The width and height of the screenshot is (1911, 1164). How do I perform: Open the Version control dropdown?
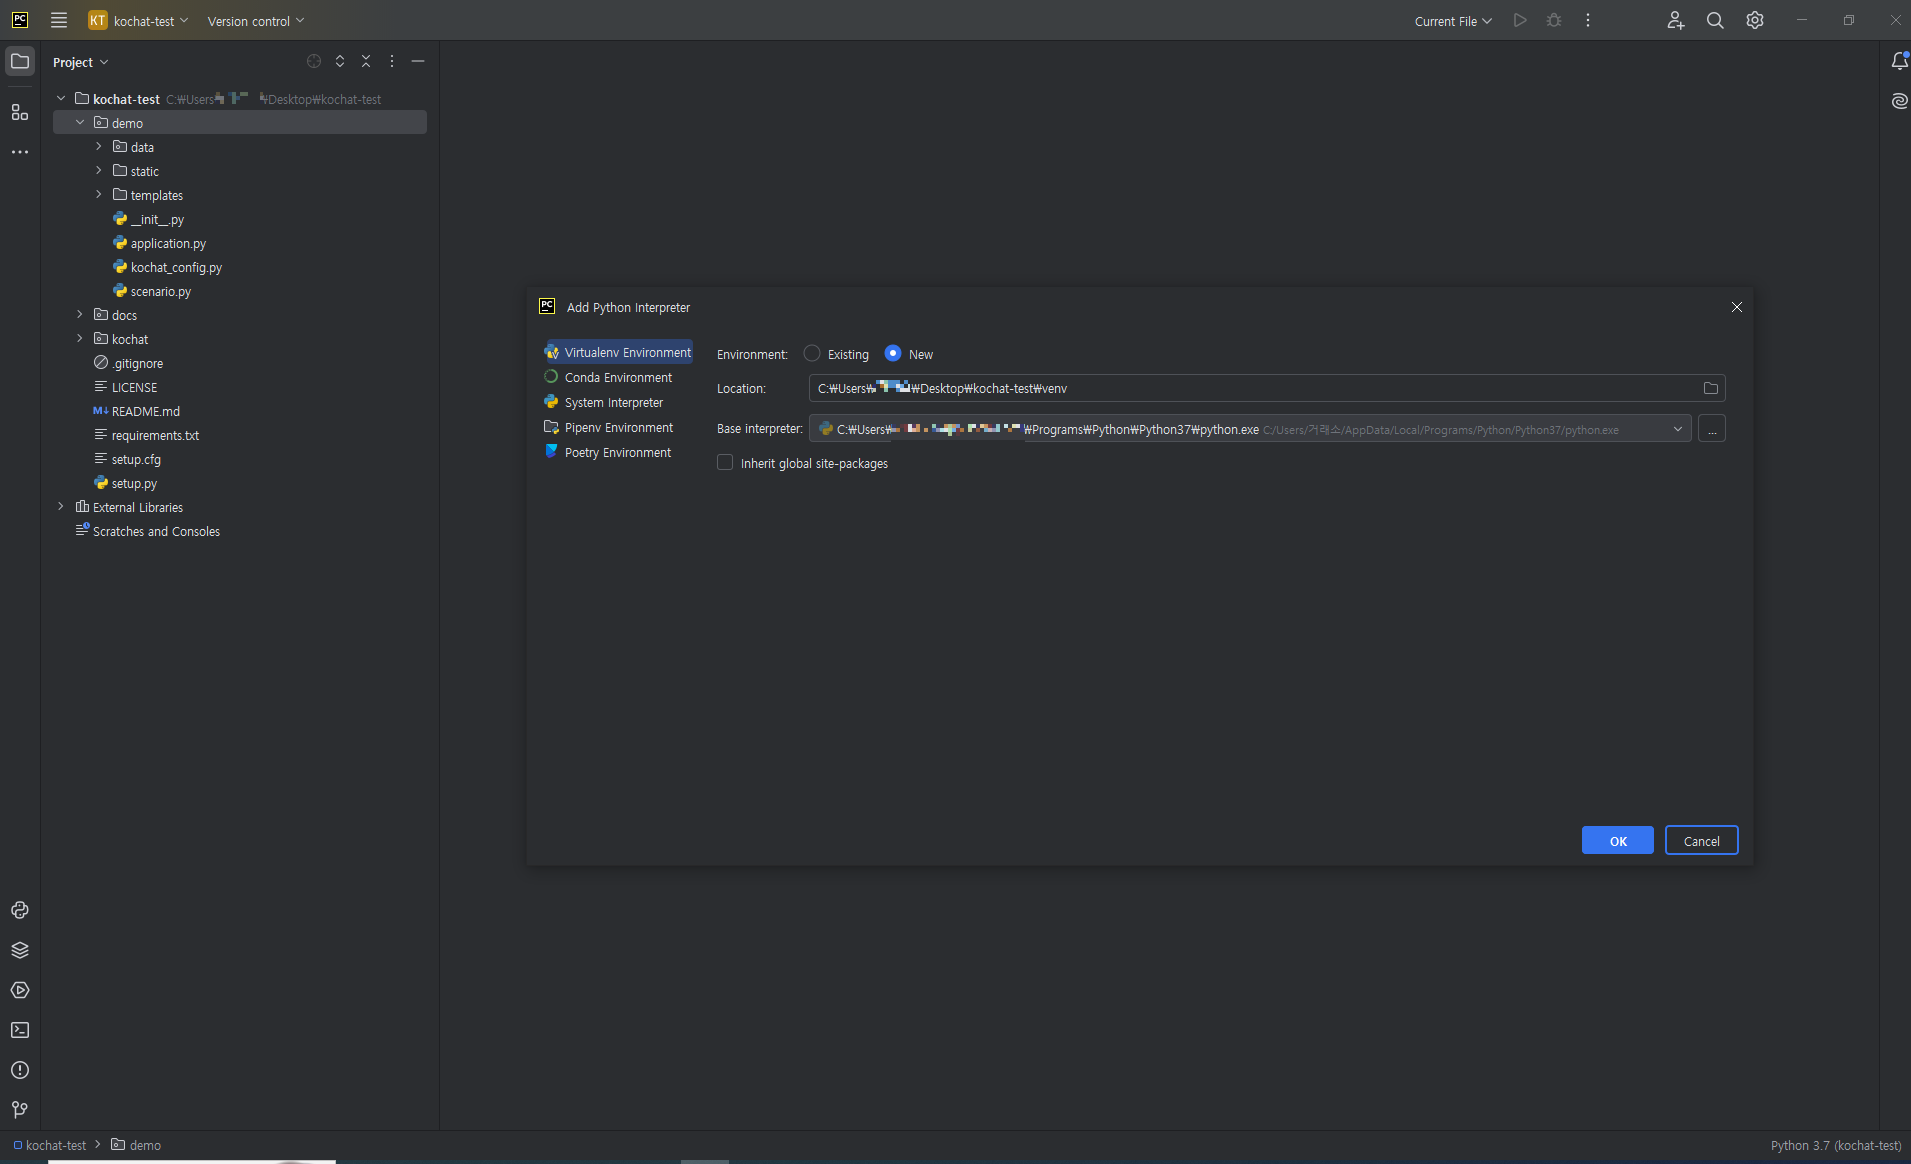pyautogui.click(x=255, y=20)
